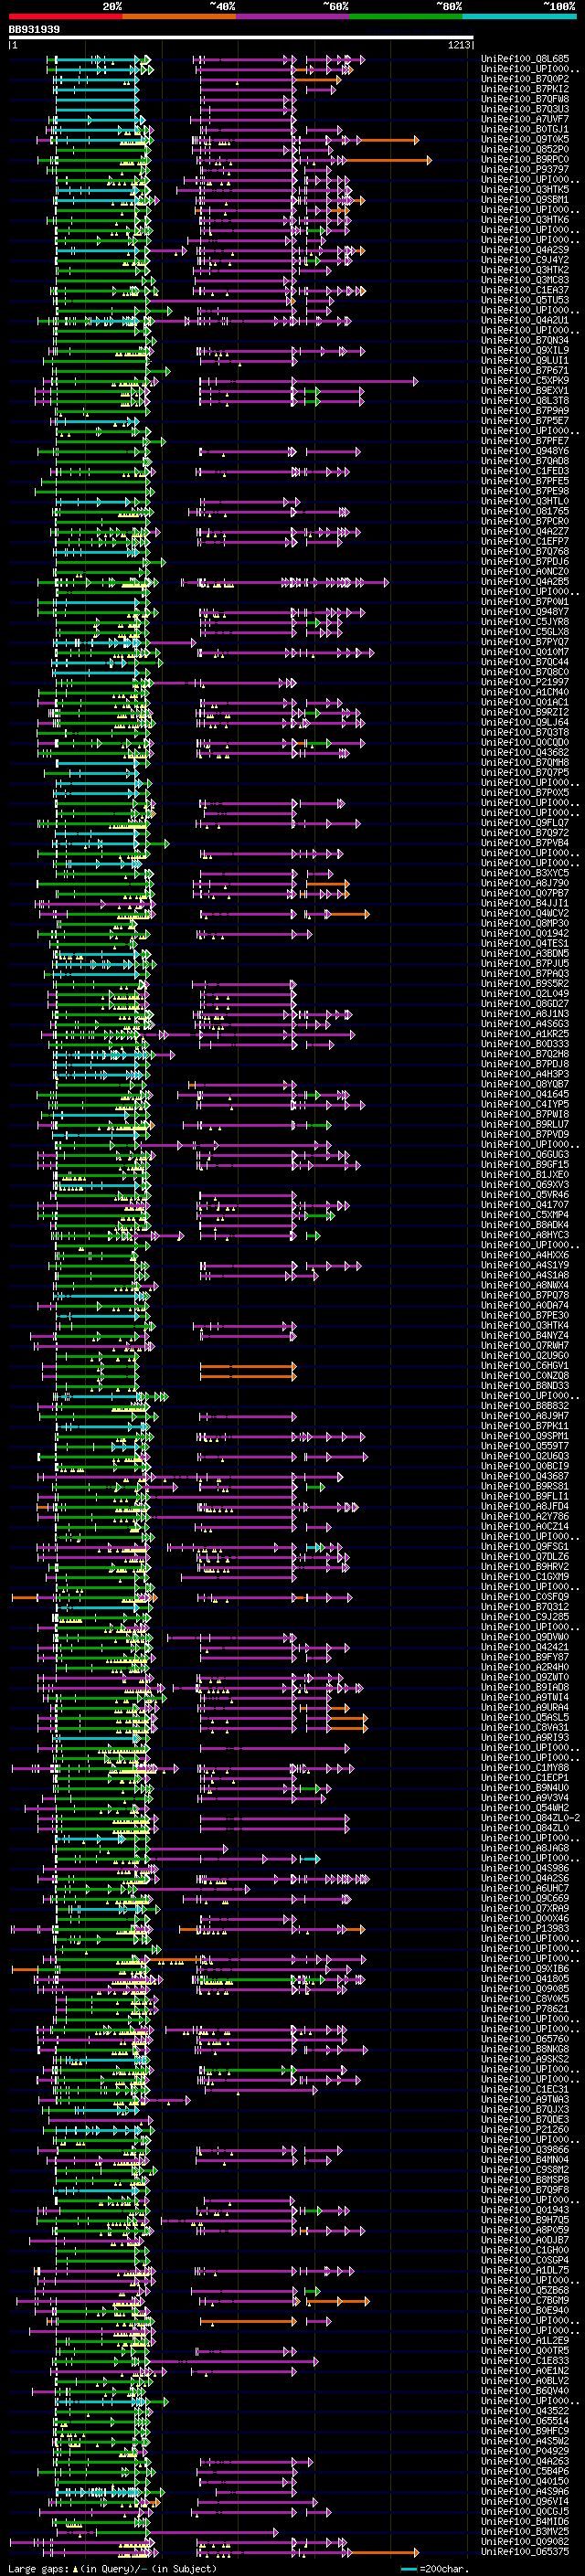This screenshot has height=2576, width=585.
Task: Select hit label UniRef100_B9RLU7
Action: [x=525, y=1124]
